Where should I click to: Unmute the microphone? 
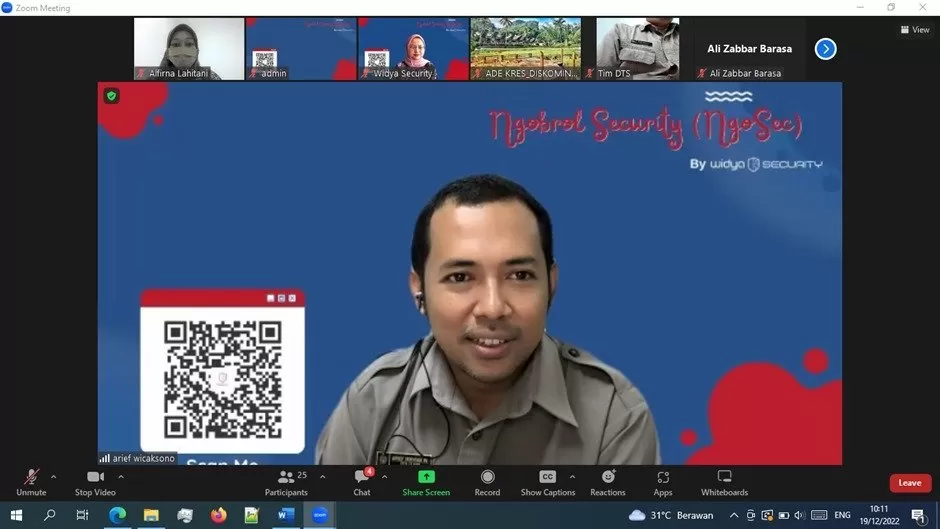coord(31,483)
